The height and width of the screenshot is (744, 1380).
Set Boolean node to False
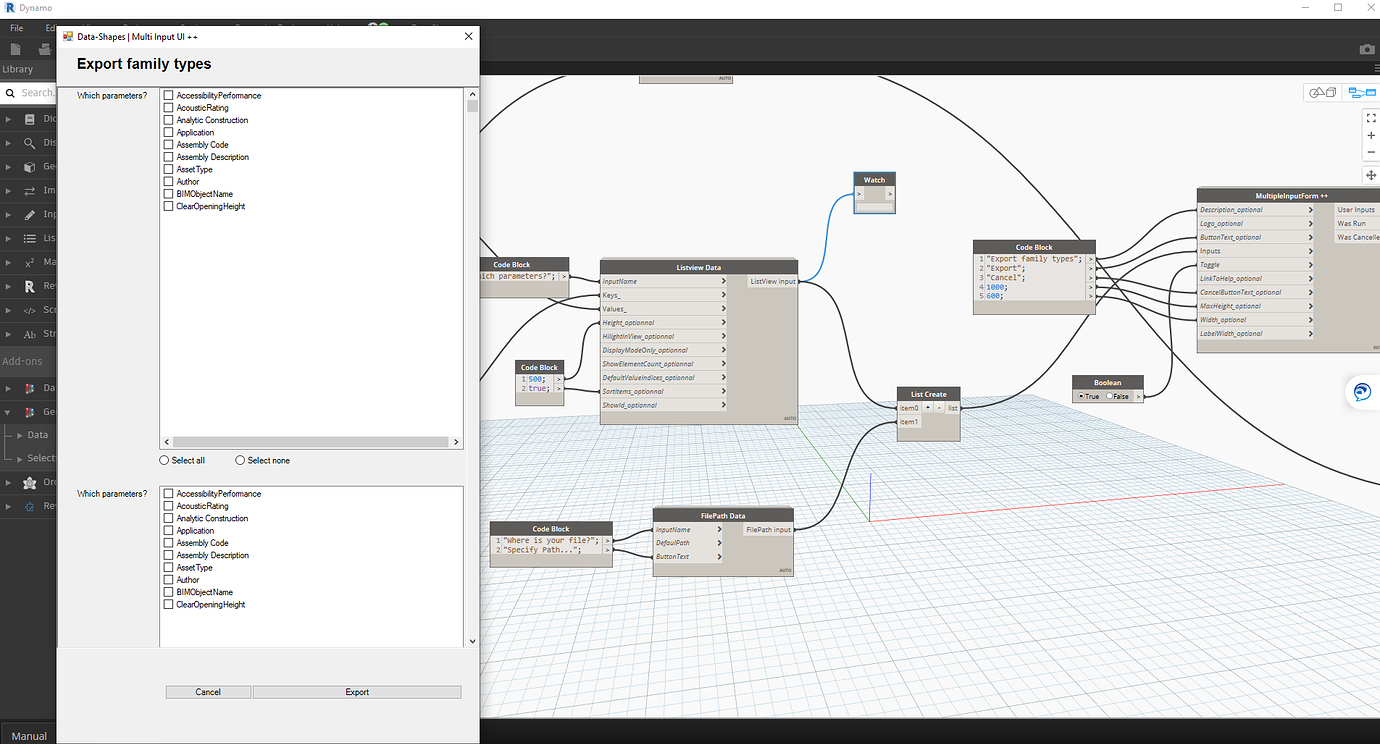tap(1110, 396)
